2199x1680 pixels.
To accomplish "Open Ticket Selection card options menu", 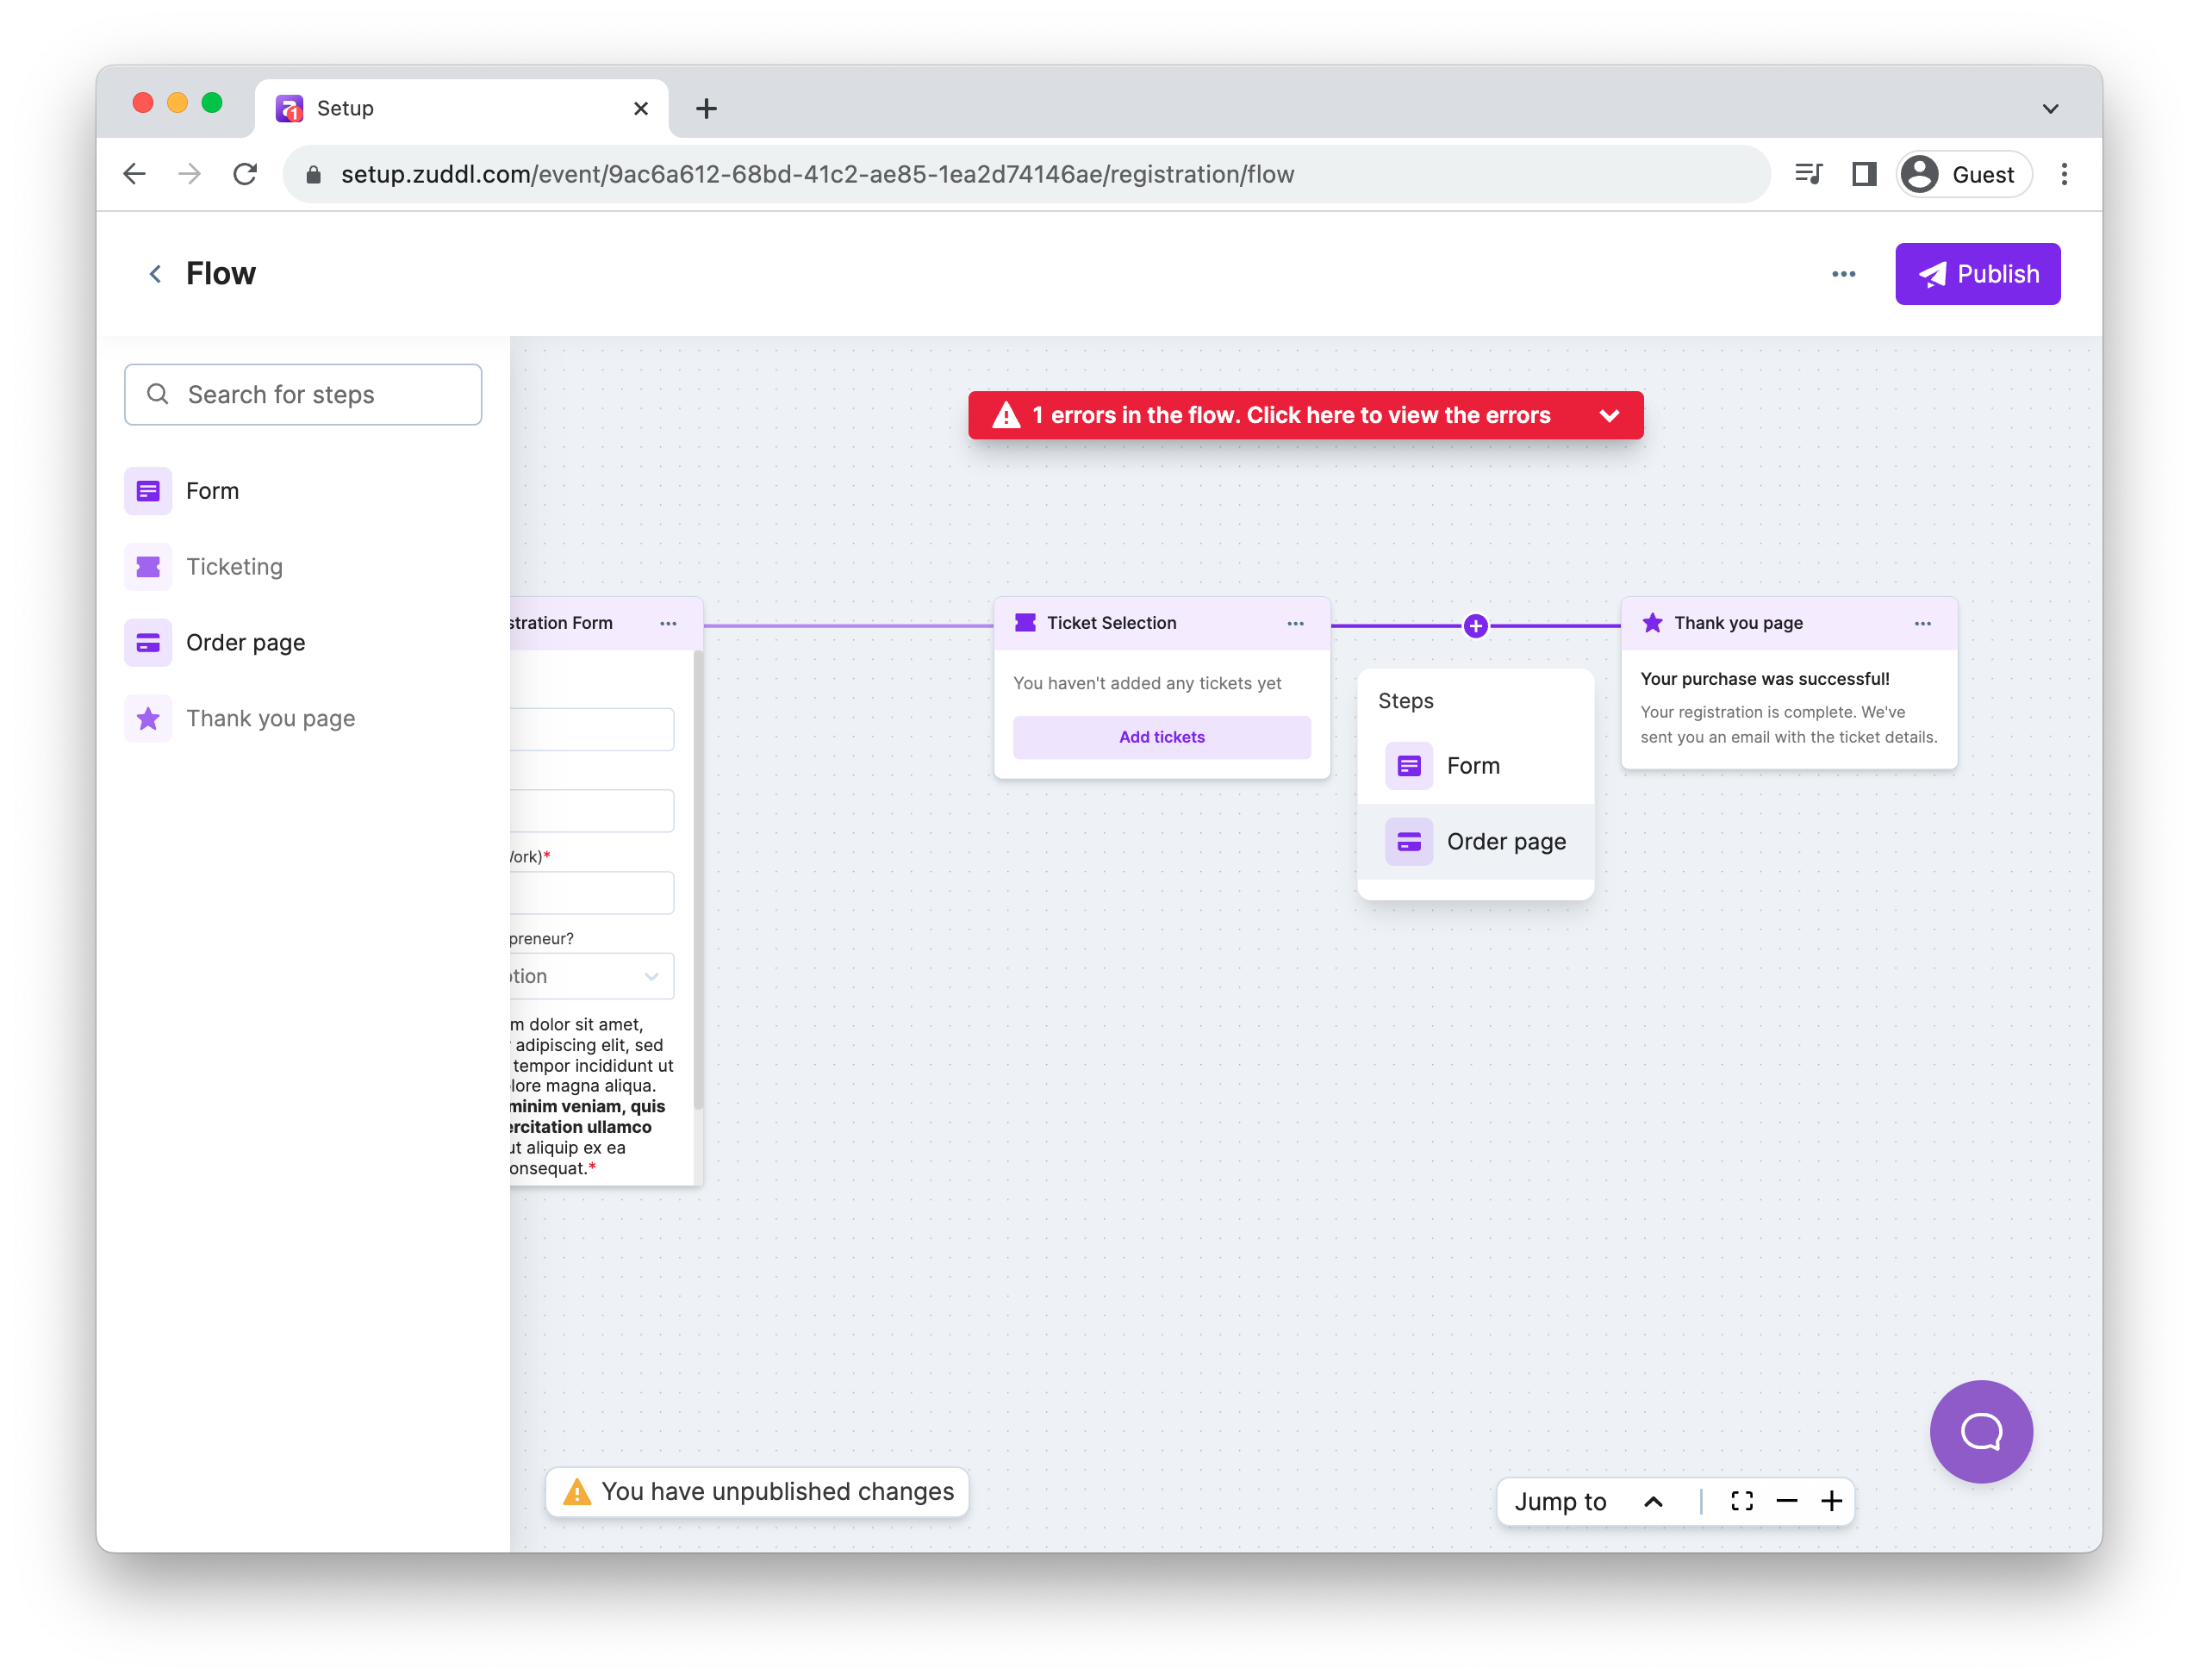I will coord(1295,623).
